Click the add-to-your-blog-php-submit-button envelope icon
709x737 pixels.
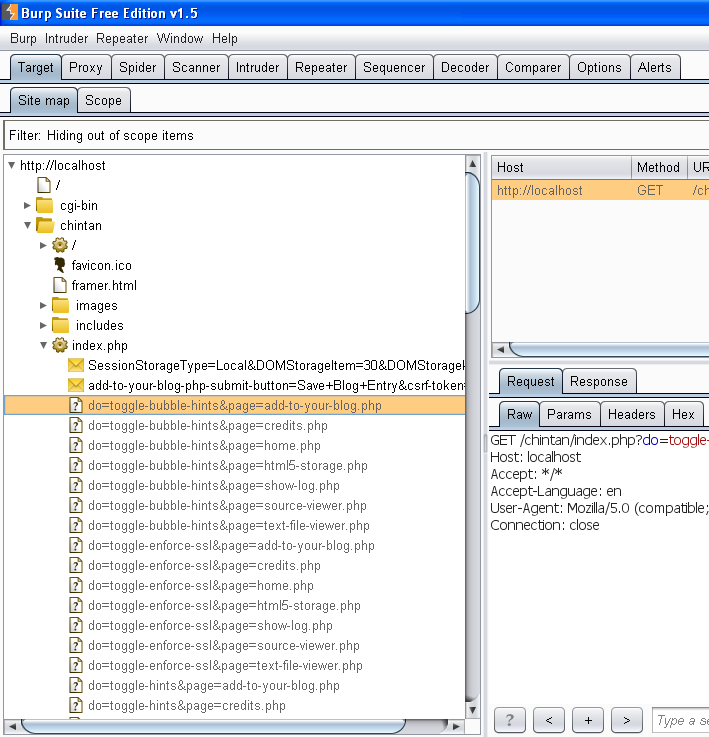(x=76, y=385)
